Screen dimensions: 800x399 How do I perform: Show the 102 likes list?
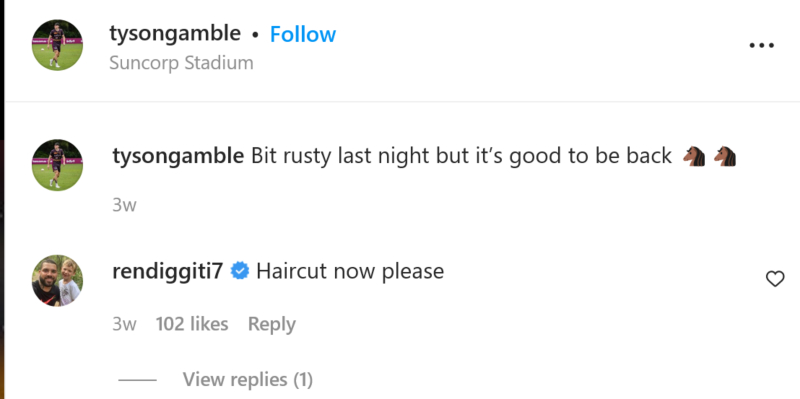(x=192, y=324)
